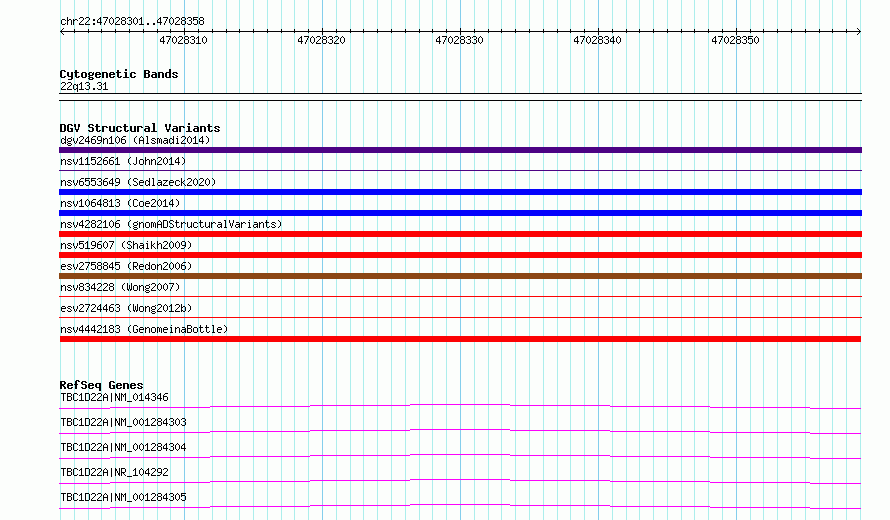Open transcript TBC1D22A|NM_001284304
This screenshot has height=520, width=890.
123,447
